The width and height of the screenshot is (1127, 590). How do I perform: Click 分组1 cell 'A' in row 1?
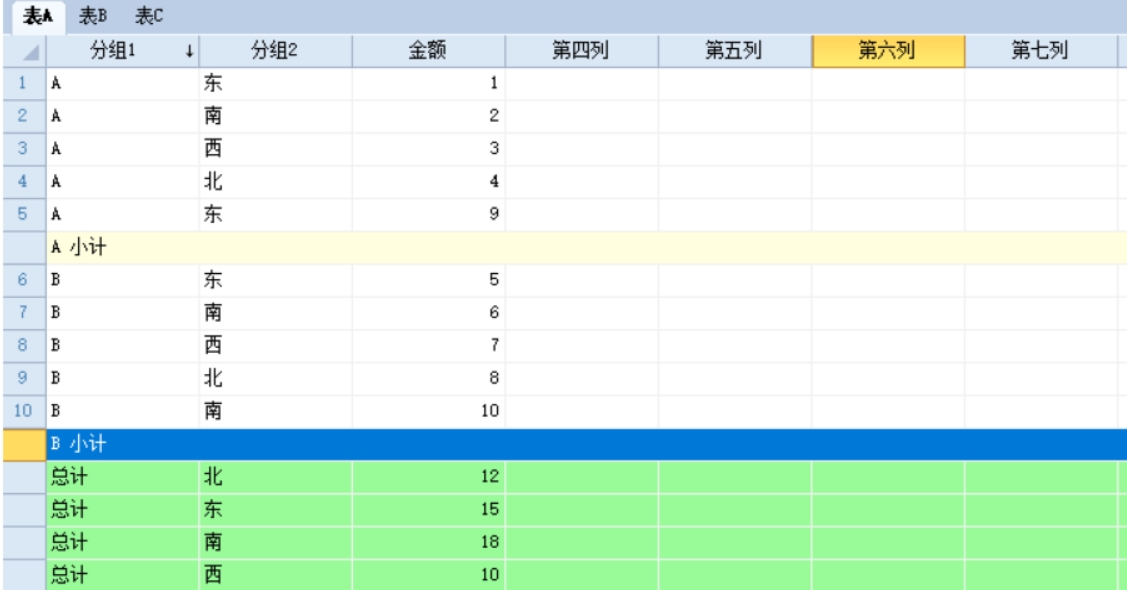123,83
